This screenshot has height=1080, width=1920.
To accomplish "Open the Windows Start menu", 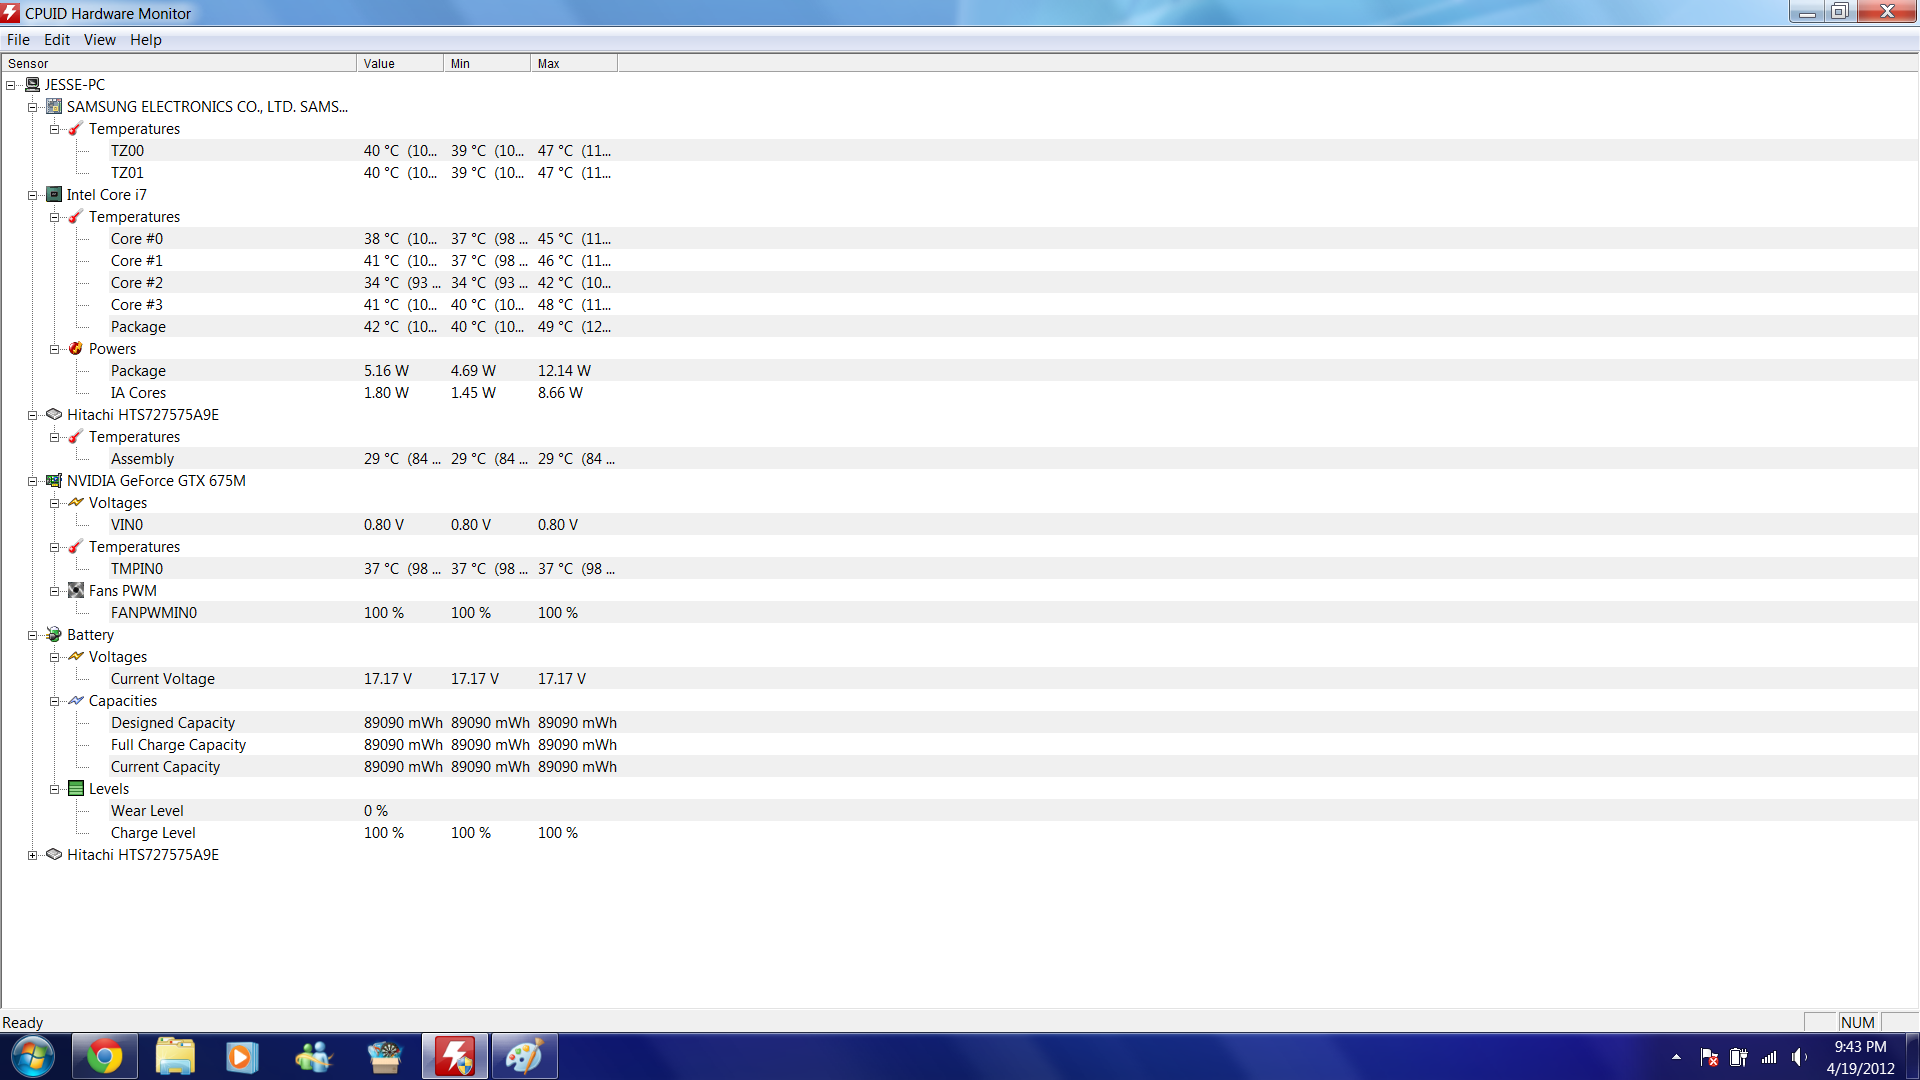I will (x=32, y=1057).
